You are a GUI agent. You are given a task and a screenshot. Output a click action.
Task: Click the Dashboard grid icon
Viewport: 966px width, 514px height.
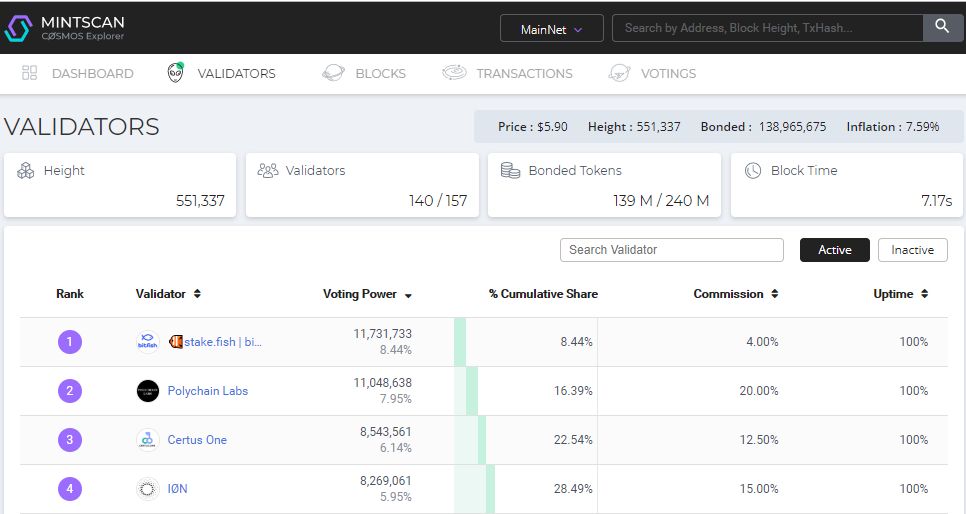coord(30,73)
